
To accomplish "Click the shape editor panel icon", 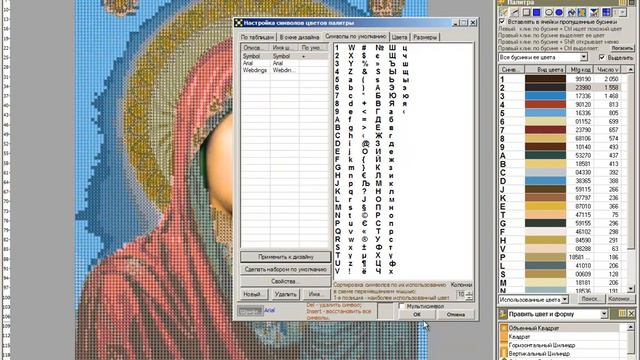I will coord(502,314).
